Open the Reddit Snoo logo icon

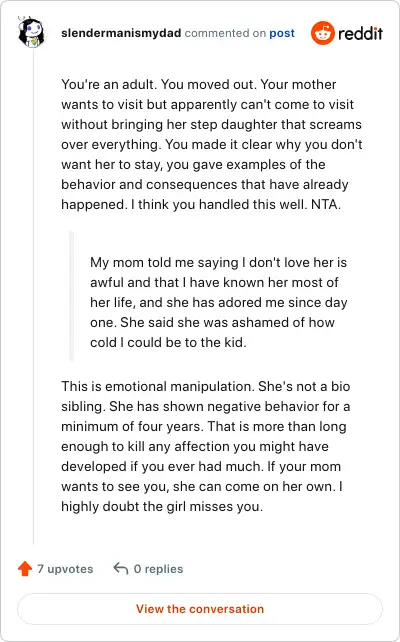coord(323,33)
